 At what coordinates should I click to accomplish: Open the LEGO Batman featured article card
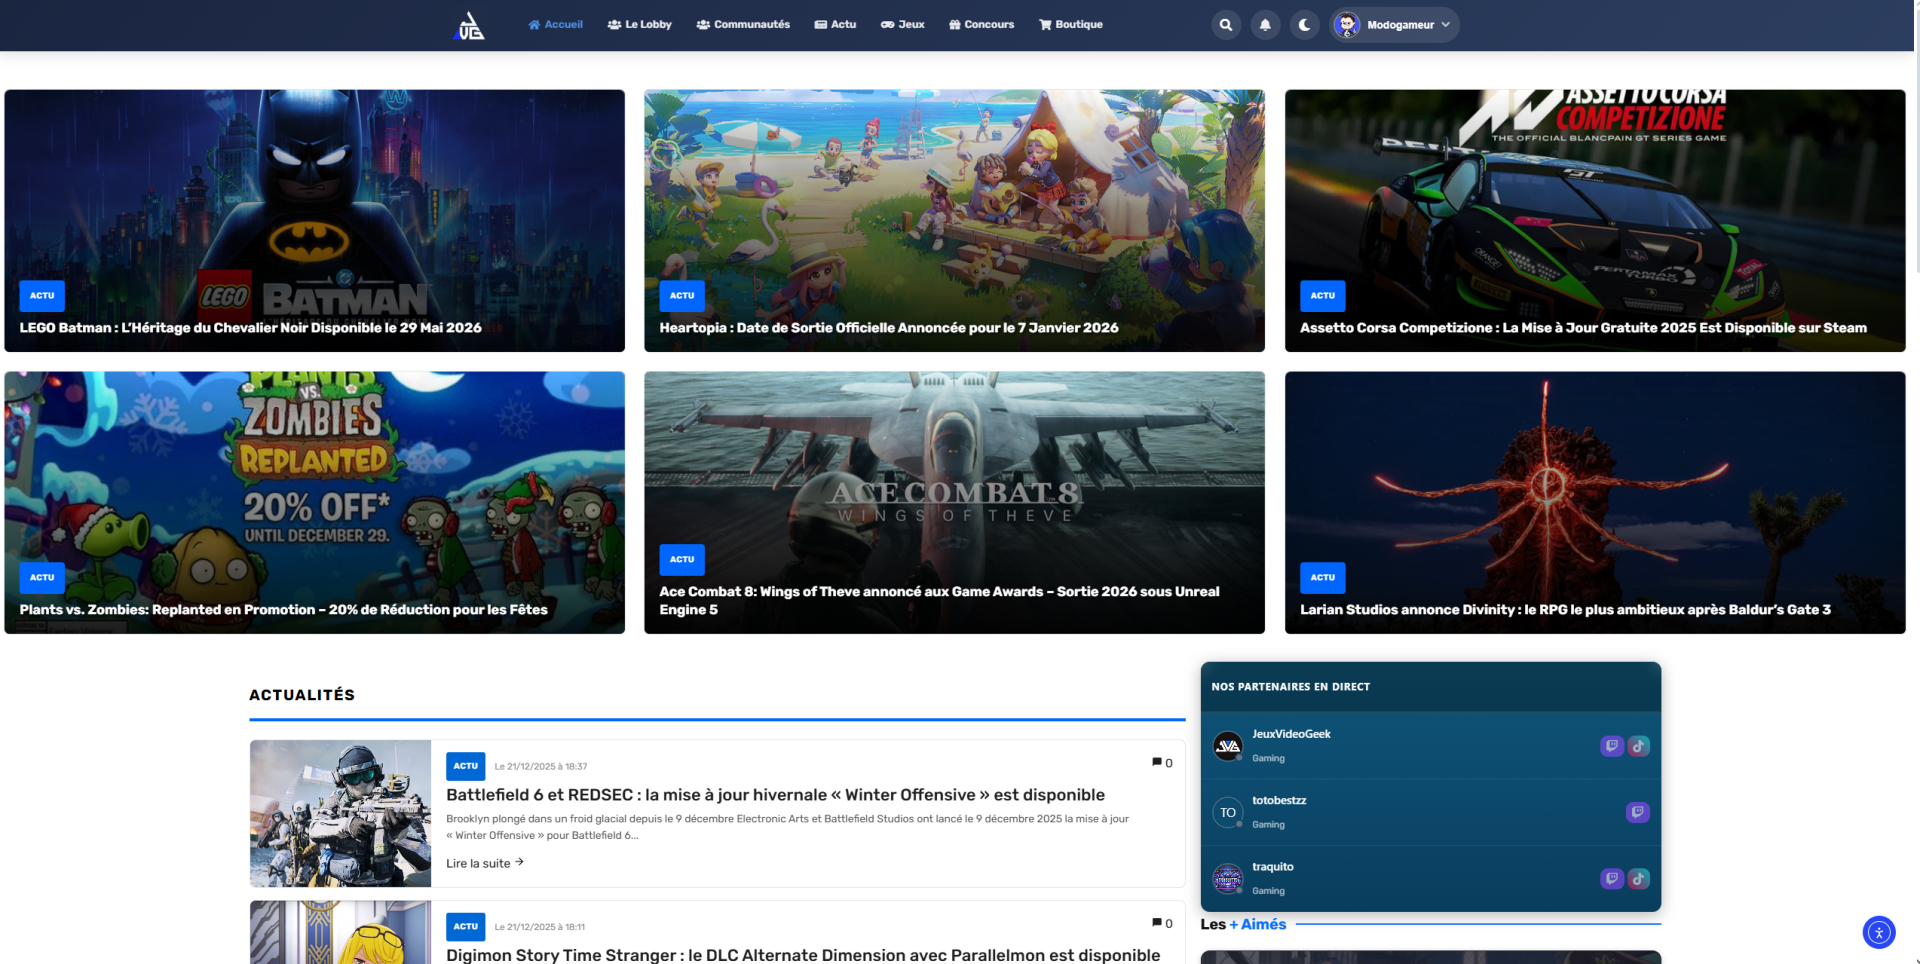coord(314,220)
